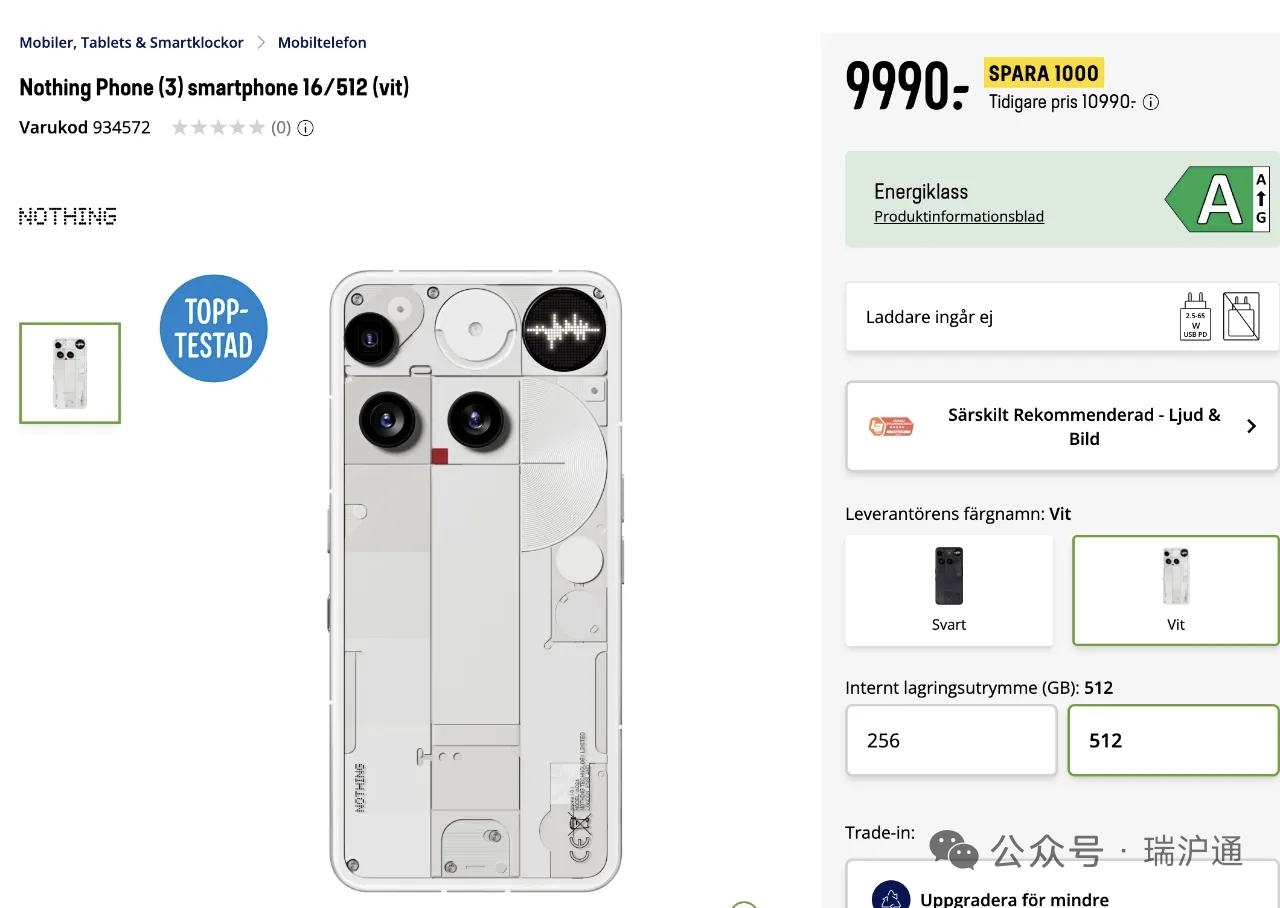Image resolution: width=1280 pixels, height=908 pixels.
Task: Select the Svart color option
Action: tap(949, 590)
